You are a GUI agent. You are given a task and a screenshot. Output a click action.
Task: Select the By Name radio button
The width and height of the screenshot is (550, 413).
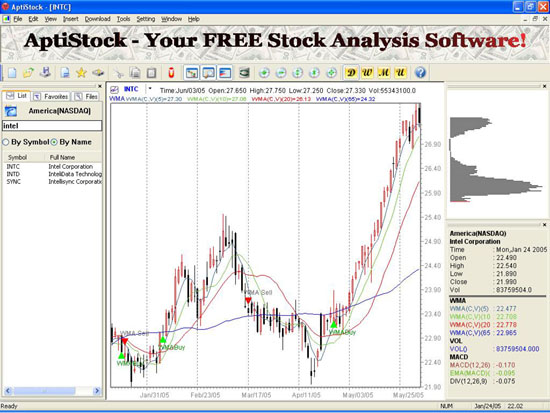54,142
